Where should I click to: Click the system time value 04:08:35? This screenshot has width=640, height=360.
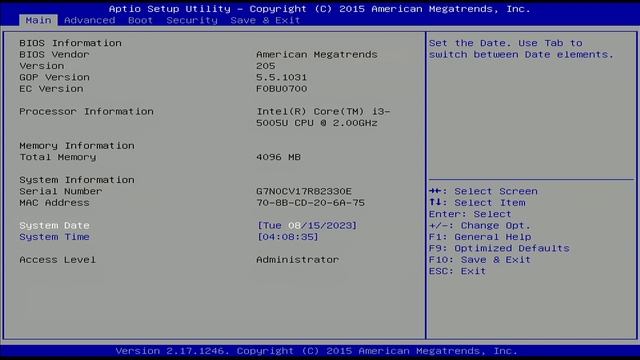click(x=288, y=237)
